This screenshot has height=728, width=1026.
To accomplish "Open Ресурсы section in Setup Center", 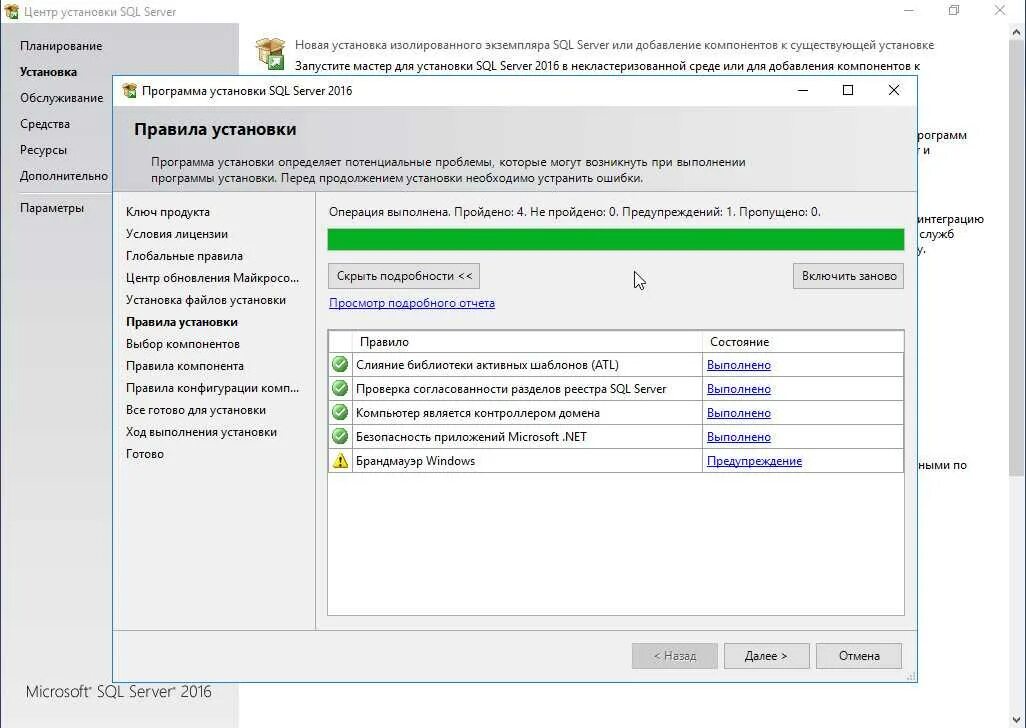I will point(43,150).
